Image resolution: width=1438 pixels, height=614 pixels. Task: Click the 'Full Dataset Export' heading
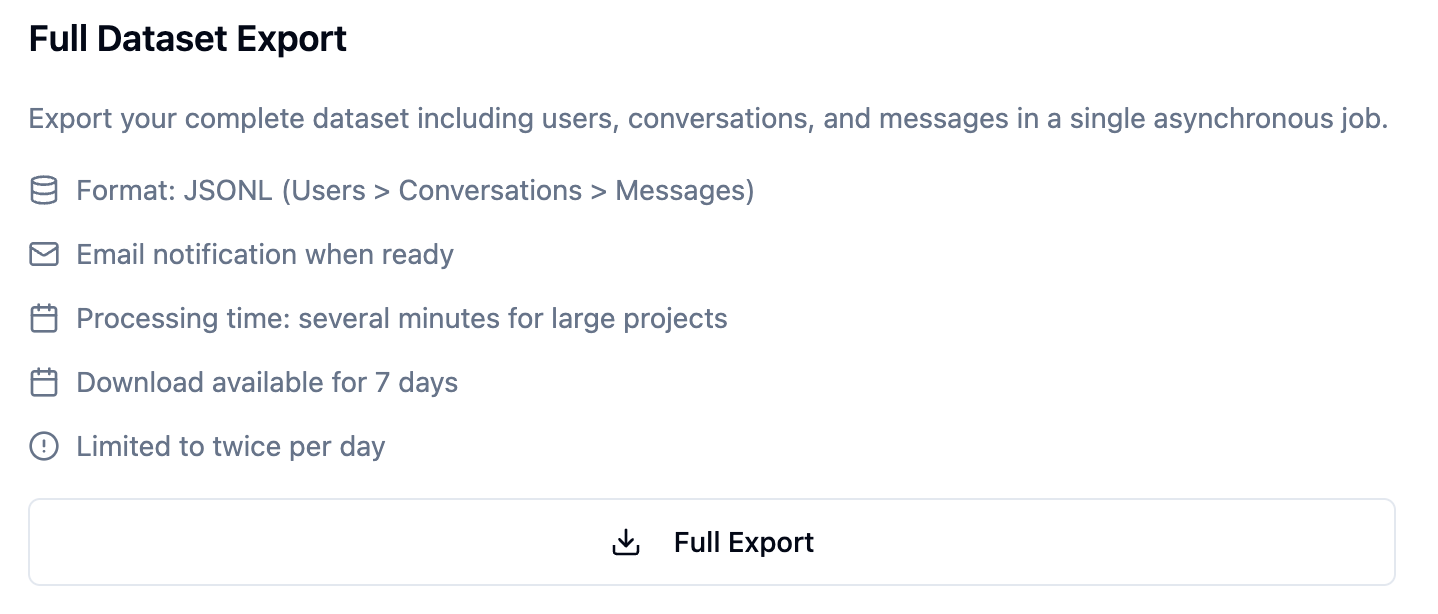pyautogui.click(x=188, y=39)
